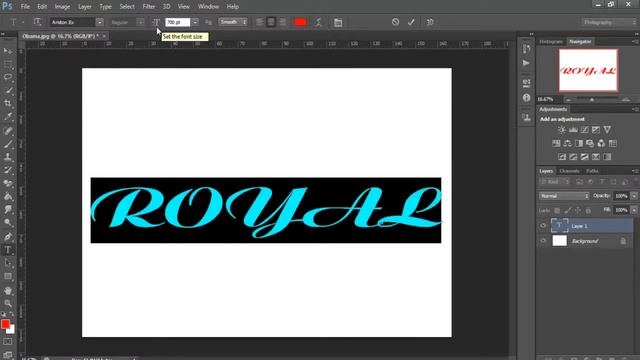Image resolution: width=640 pixels, height=360 pixels.
Task: Select the Quick Selection tool
Action: pos(8,91)
